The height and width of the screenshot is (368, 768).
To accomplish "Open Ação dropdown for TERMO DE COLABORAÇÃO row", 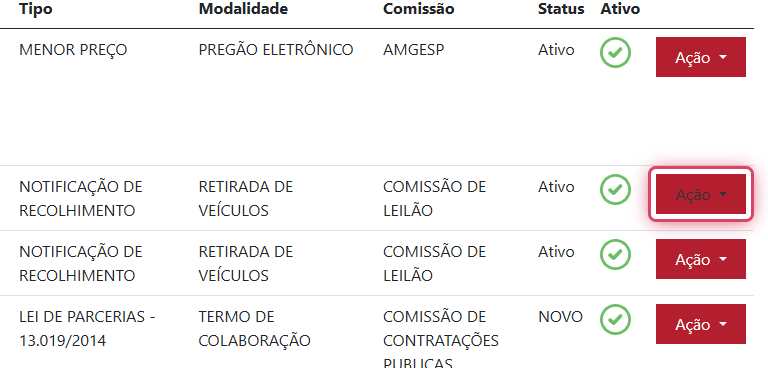I will point(700,324).
